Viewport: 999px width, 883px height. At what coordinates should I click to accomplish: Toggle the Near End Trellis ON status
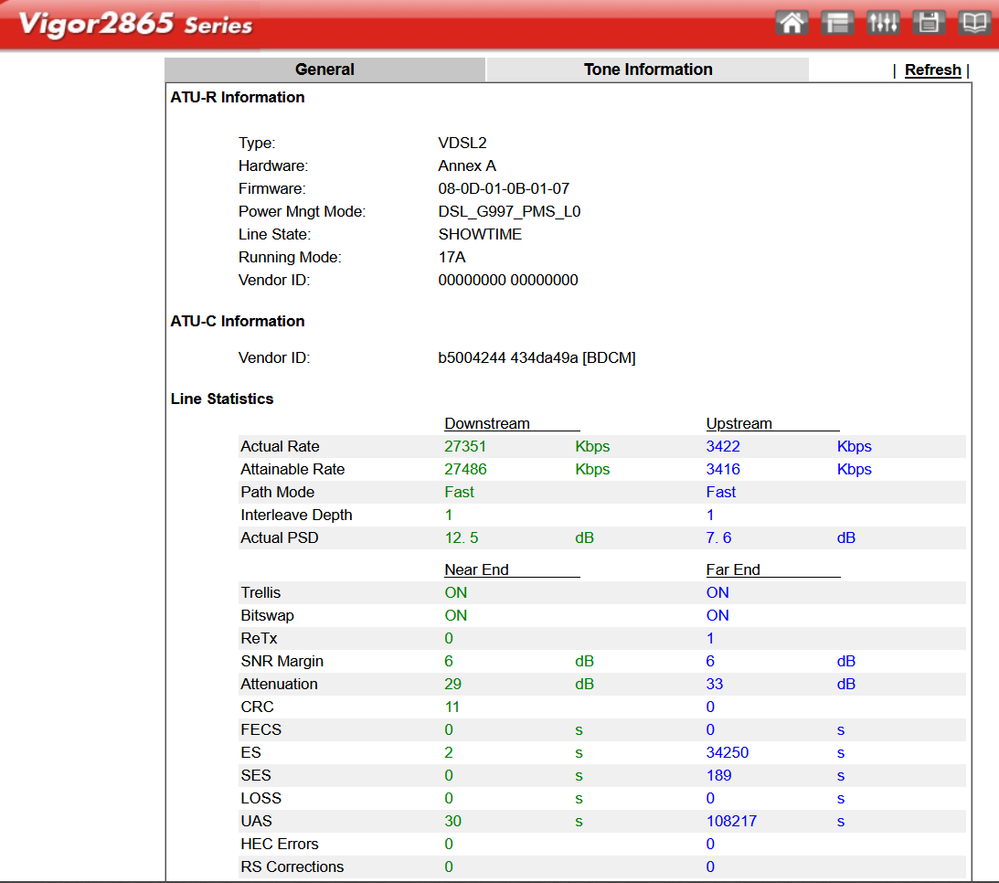(455, 592)
